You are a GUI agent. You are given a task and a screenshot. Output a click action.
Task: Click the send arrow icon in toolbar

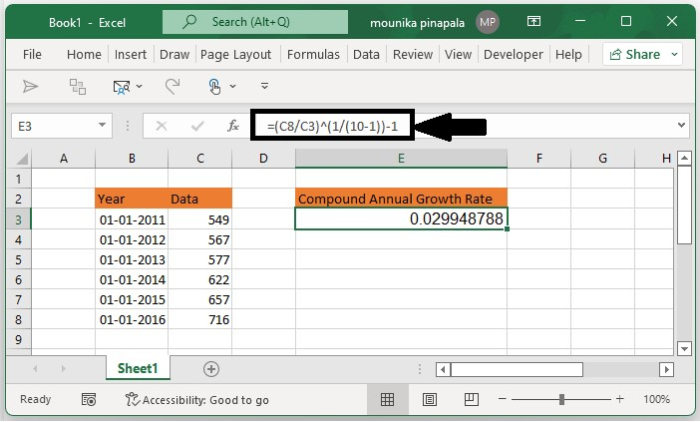30,87
